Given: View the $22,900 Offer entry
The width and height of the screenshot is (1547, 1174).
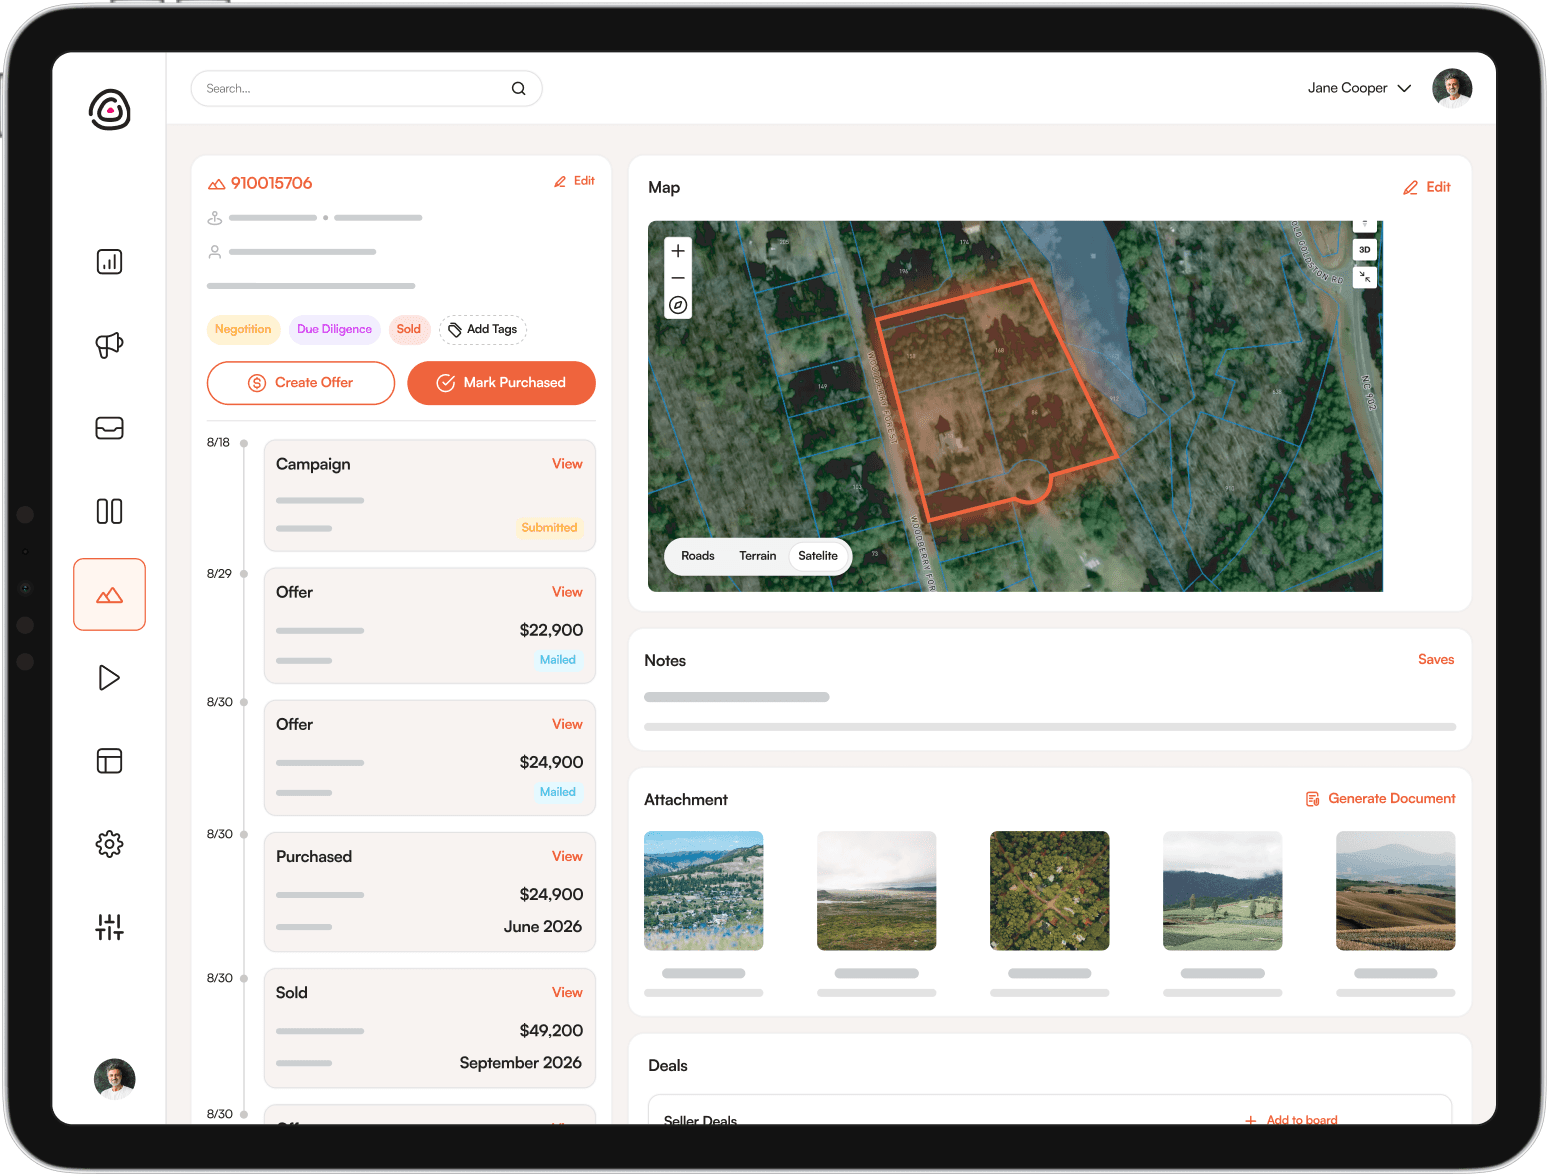Looking at the screenshot, I should 567,592.
